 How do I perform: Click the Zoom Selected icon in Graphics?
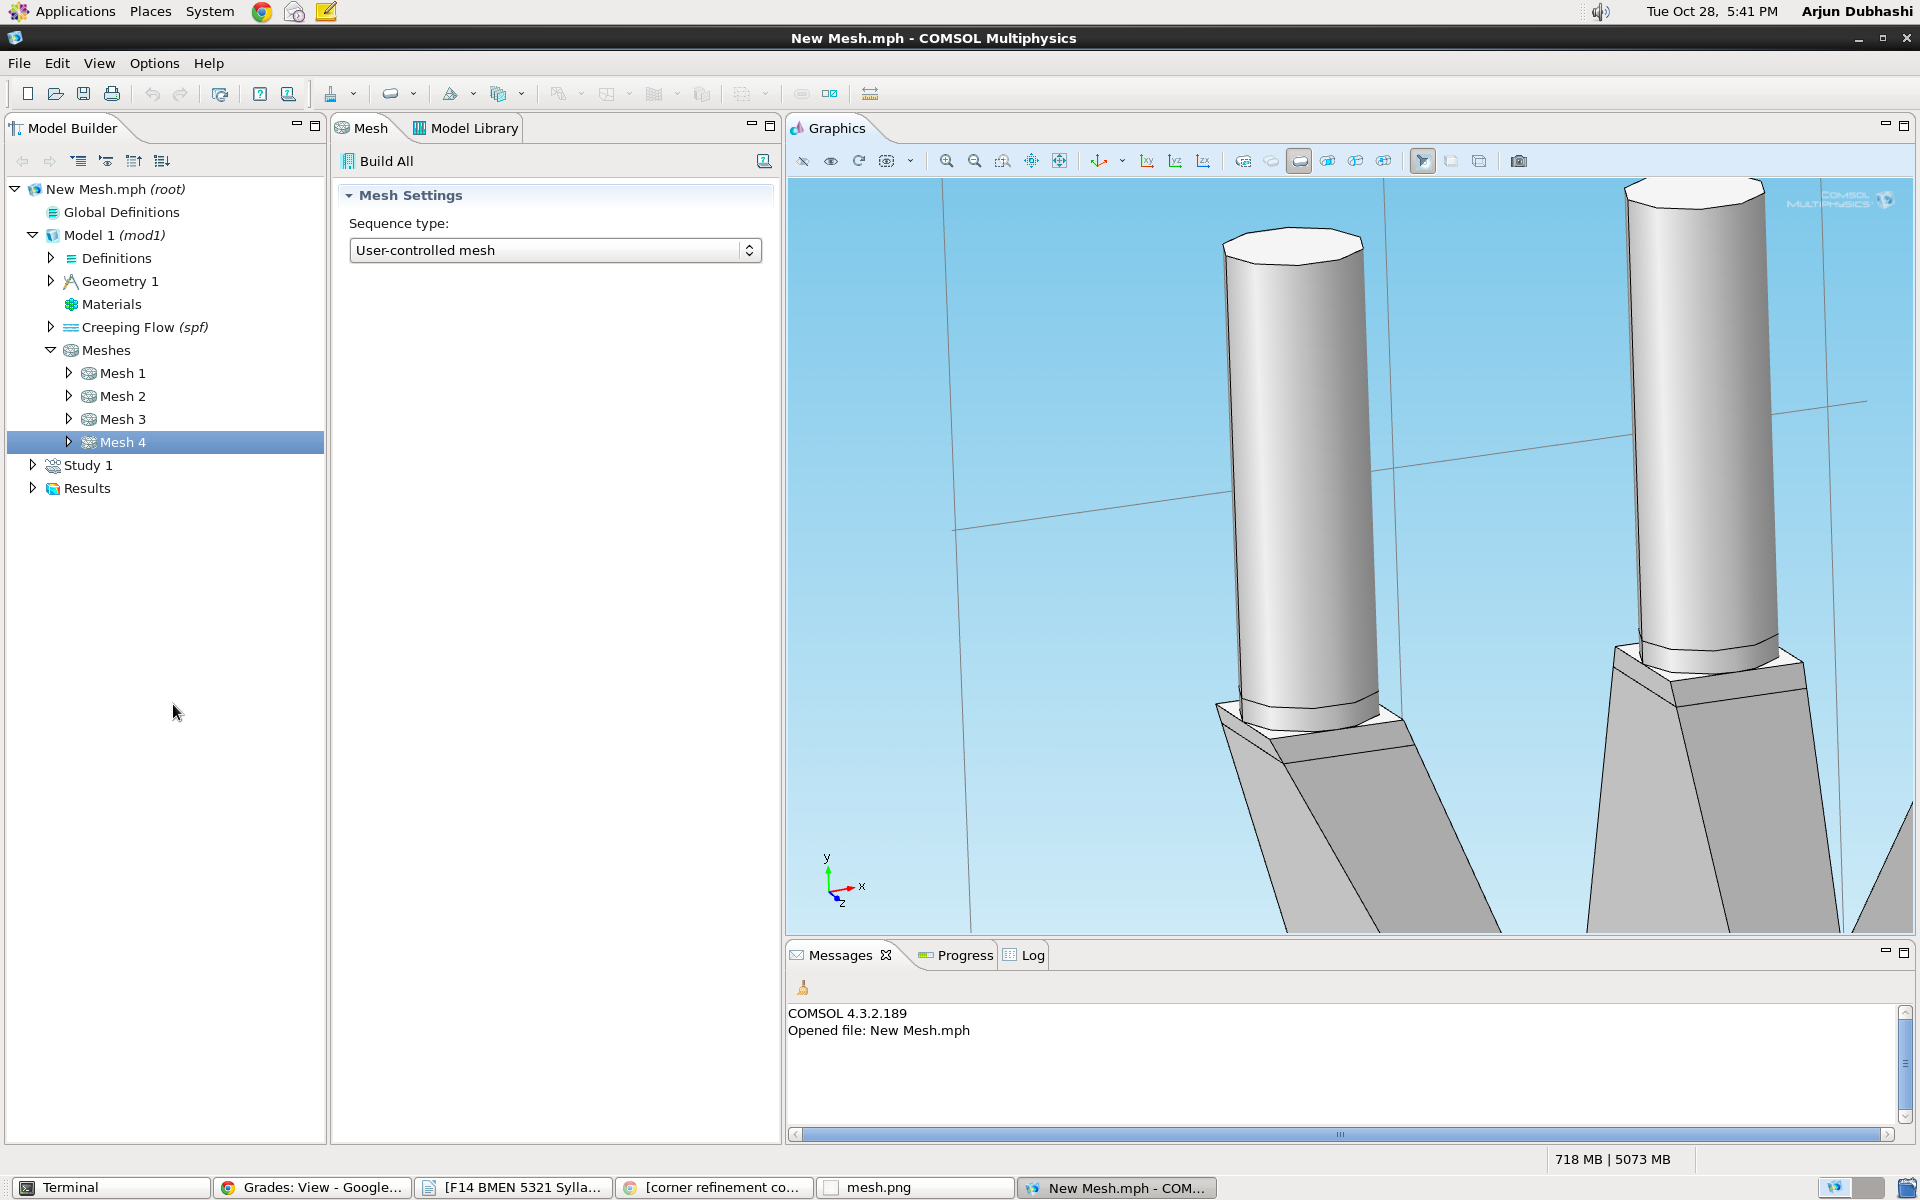(1031, 161)
